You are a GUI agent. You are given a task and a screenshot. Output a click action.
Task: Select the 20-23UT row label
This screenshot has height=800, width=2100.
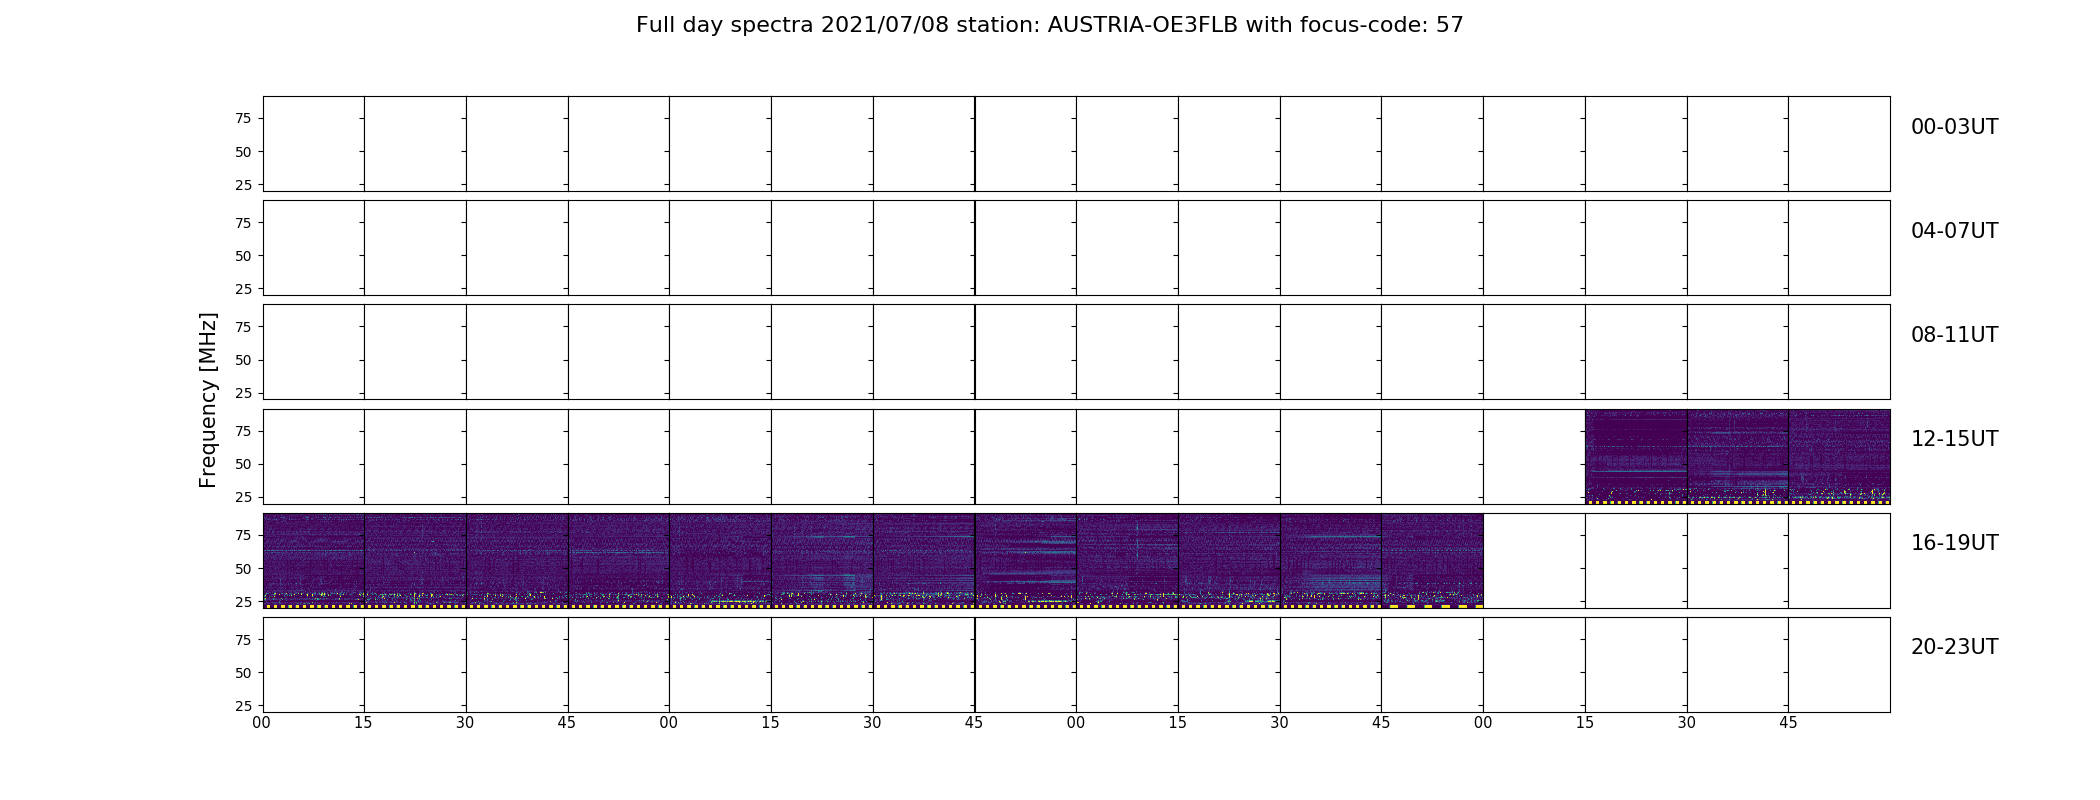1954,647
